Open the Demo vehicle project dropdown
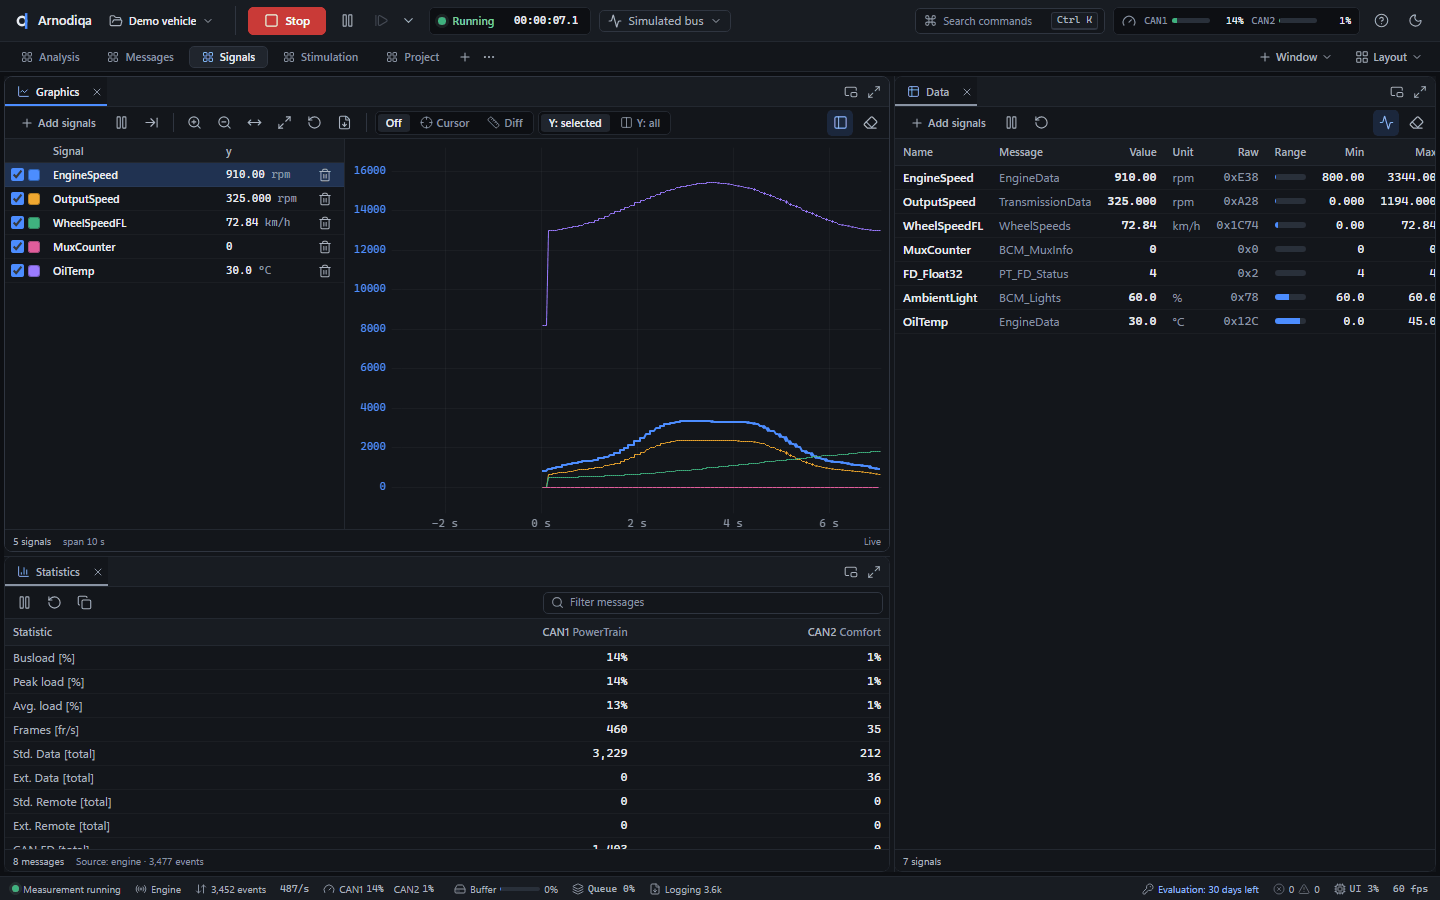 click(x=160, y=21)
